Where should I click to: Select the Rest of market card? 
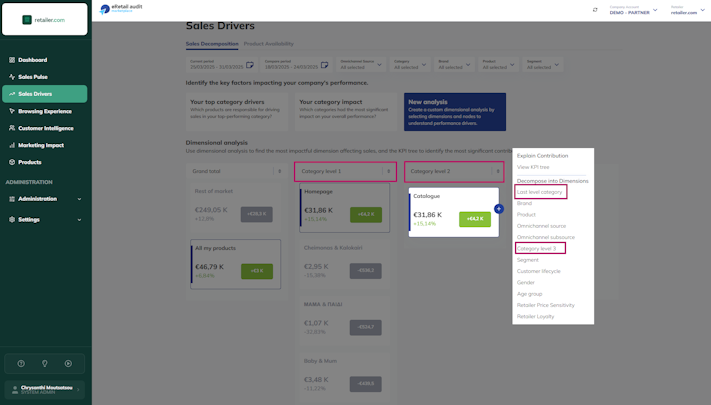click(x=235, y=206)
